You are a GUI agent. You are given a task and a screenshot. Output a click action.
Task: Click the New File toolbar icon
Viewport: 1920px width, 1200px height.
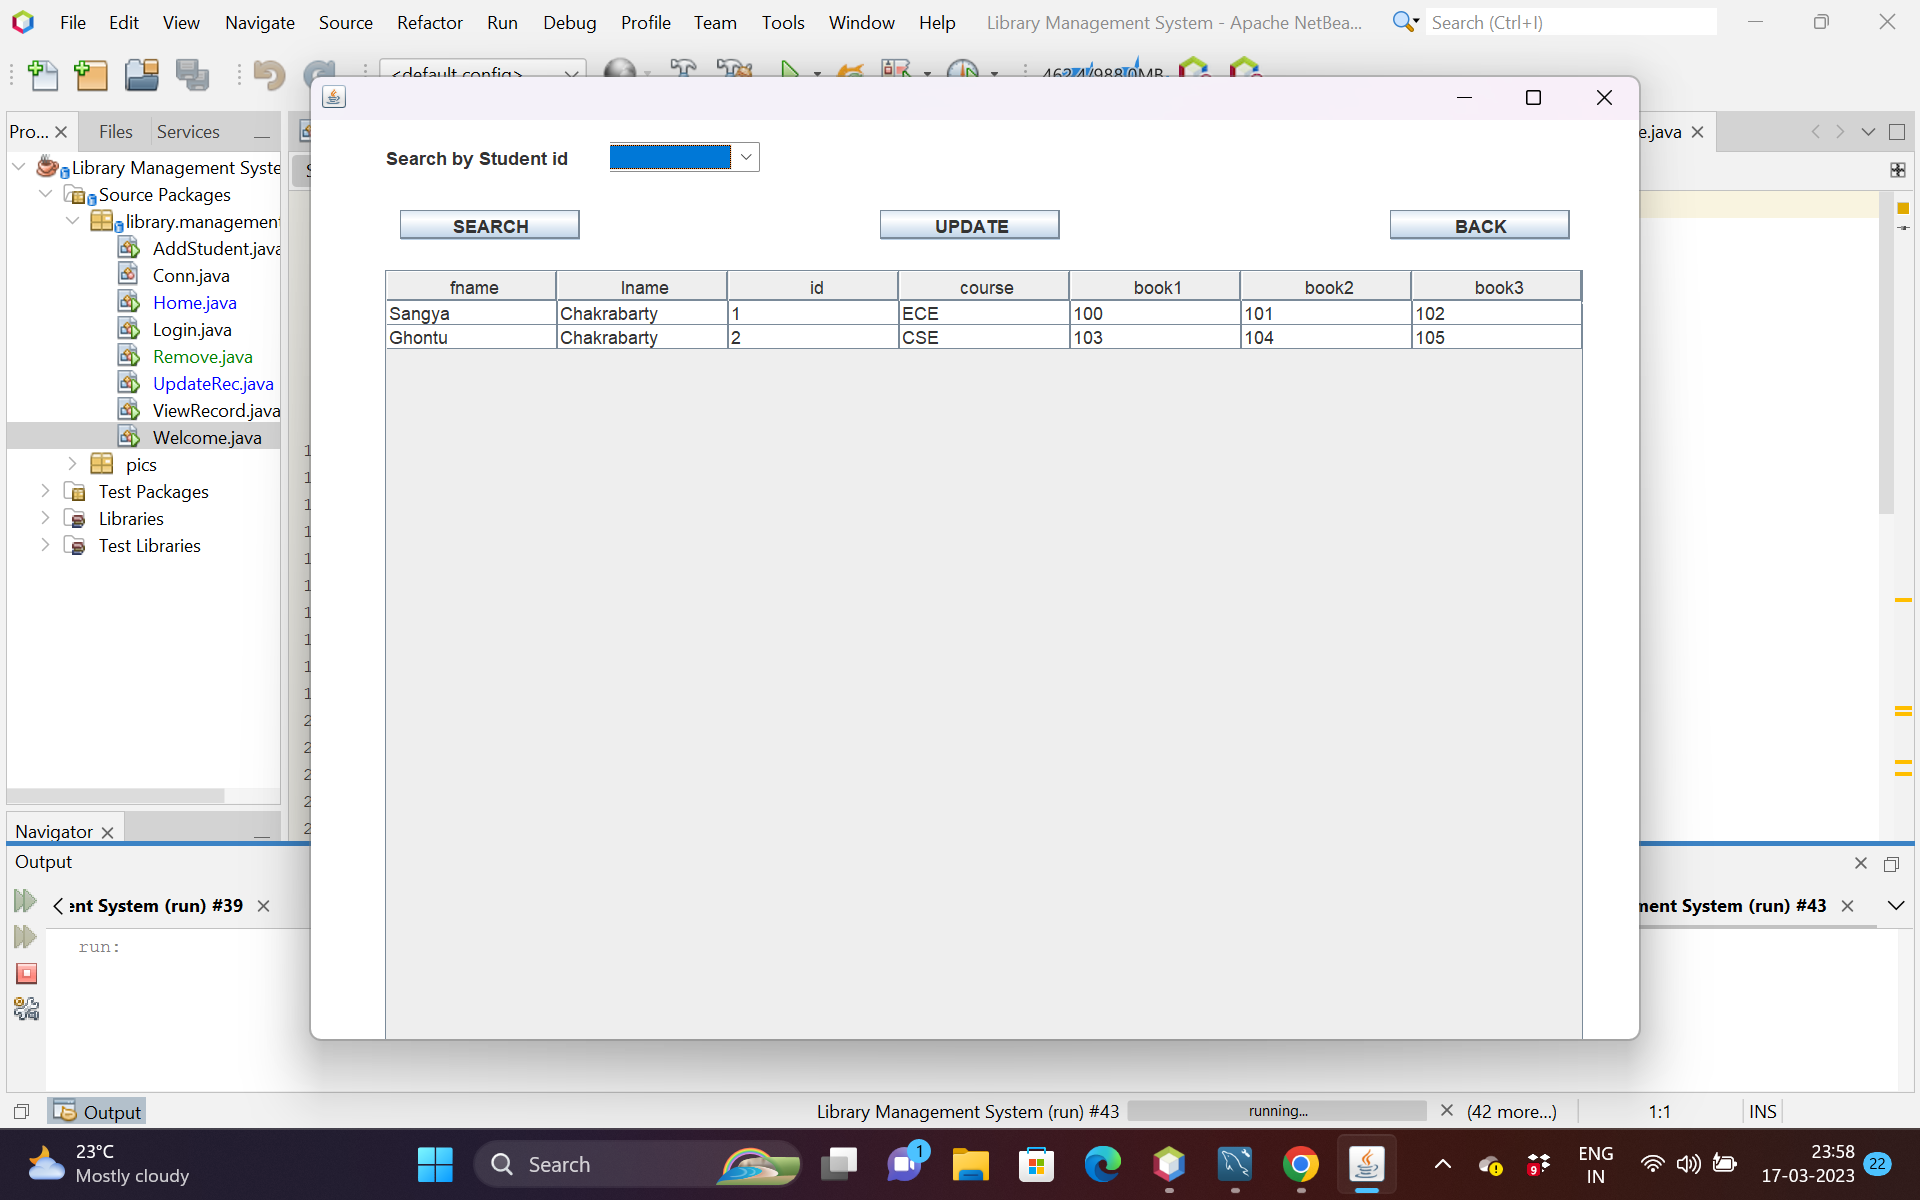(x=42, y=75)
